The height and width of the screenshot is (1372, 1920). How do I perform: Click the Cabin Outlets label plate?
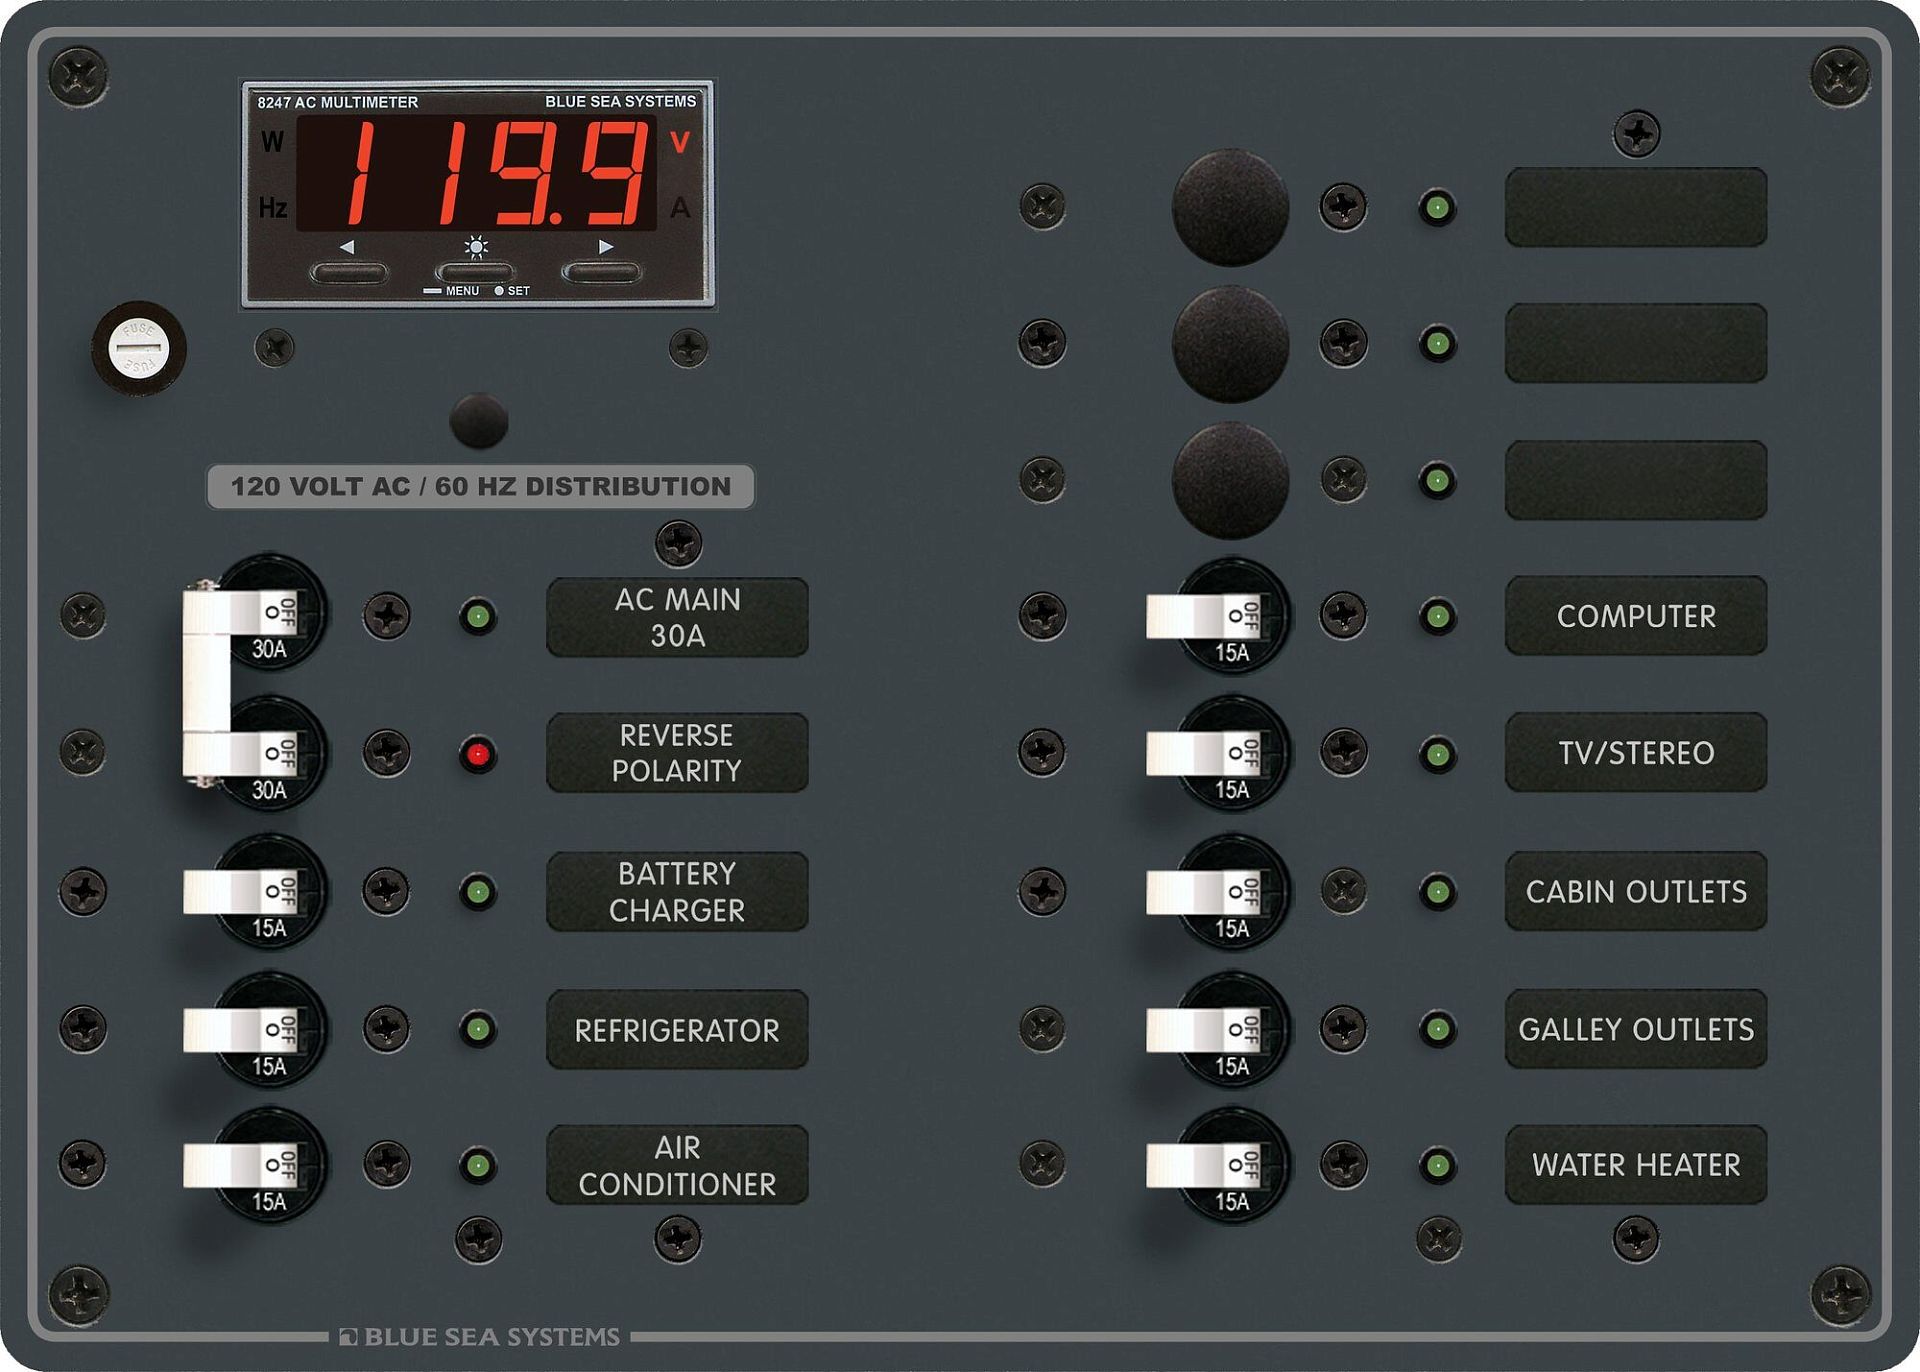[1636, 891]
